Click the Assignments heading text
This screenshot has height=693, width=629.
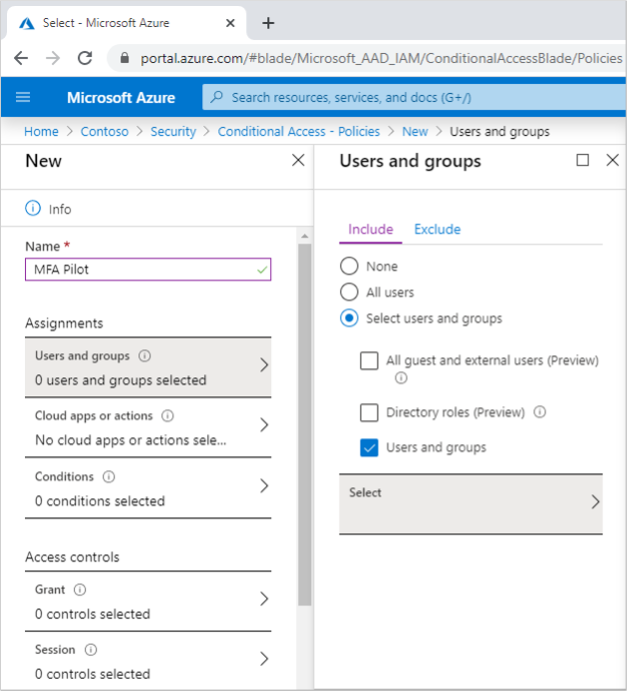64,324
